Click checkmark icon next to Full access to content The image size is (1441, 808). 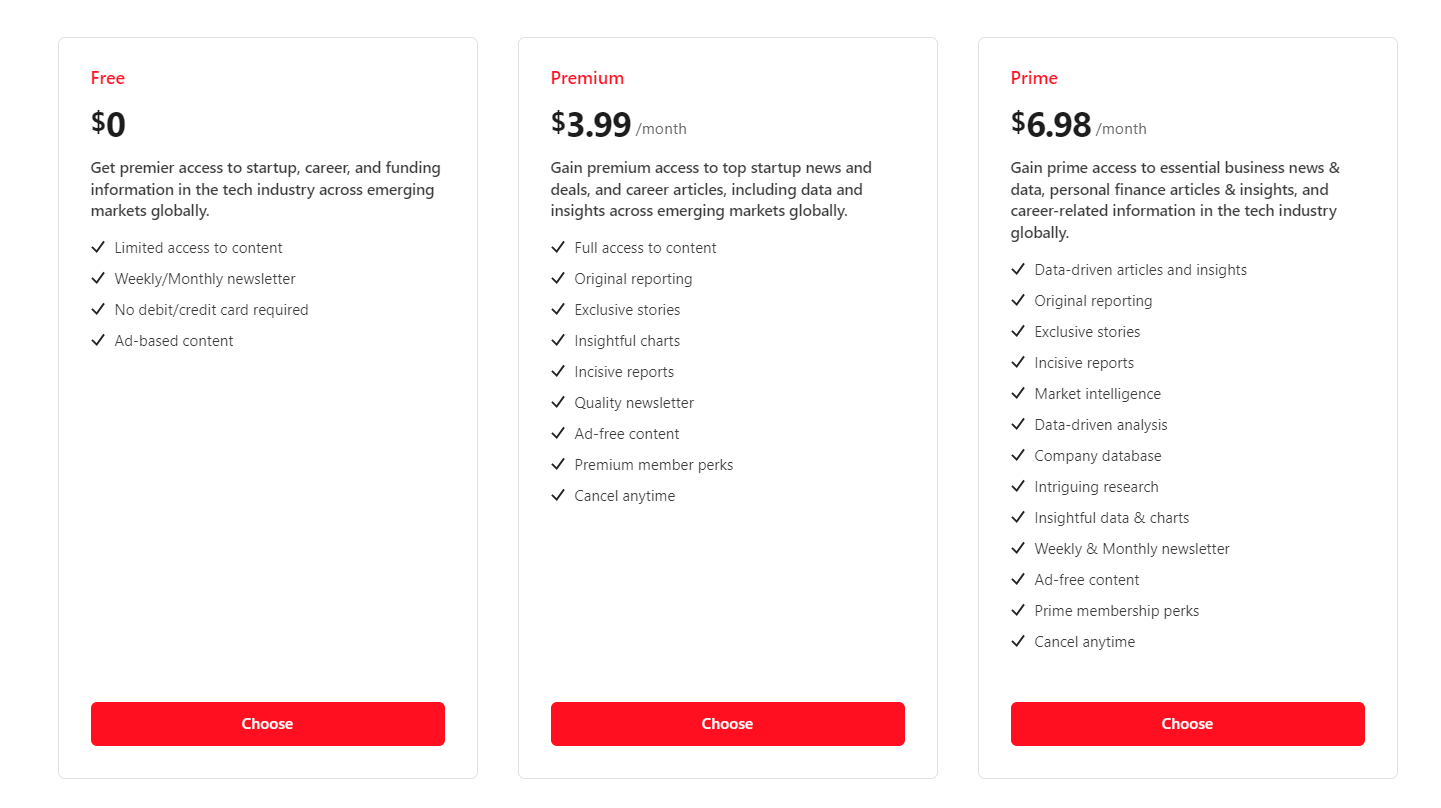point(558,247)
